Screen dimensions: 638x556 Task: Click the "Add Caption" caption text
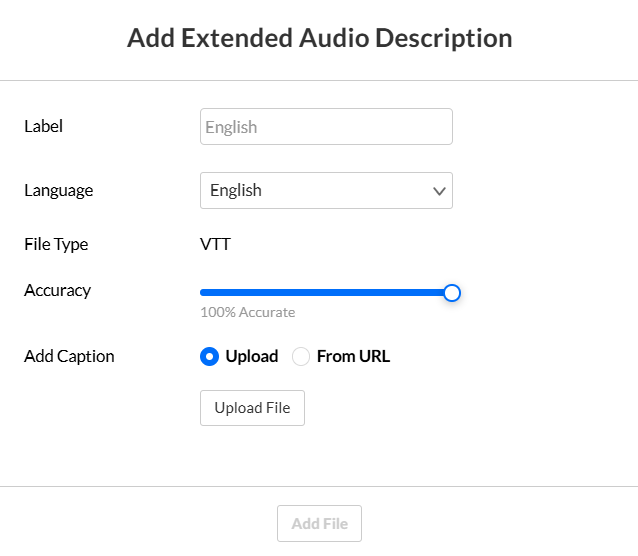point(69,356)
